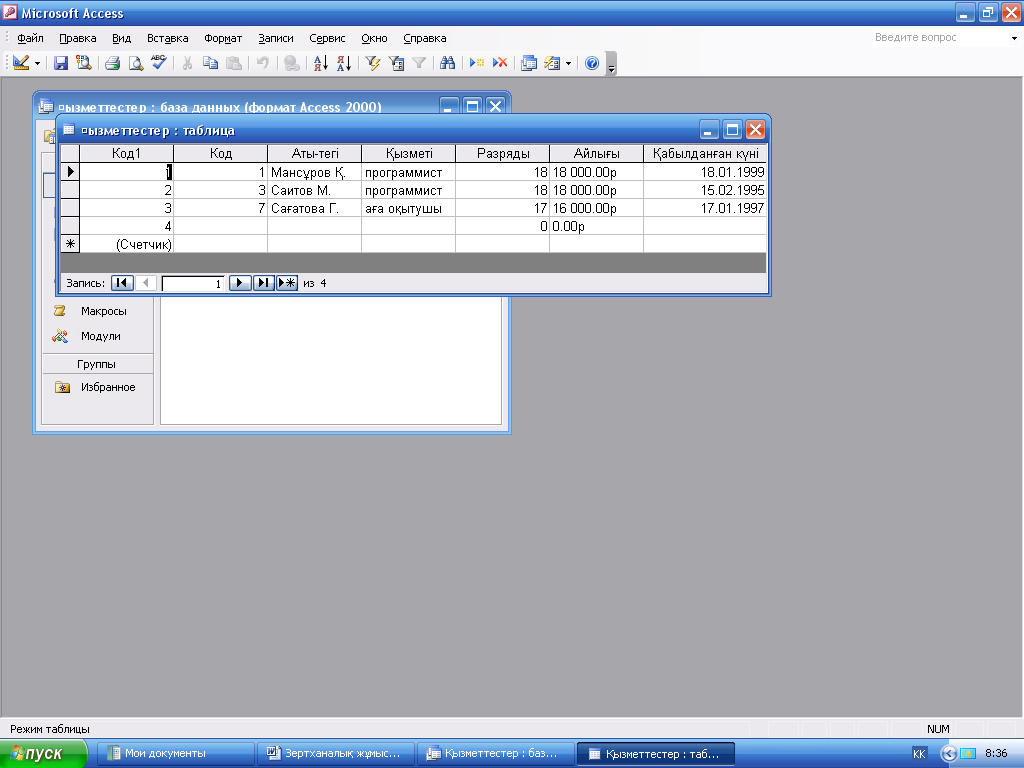
Task: Open the Вставка menu
Action: click(167, 38)
